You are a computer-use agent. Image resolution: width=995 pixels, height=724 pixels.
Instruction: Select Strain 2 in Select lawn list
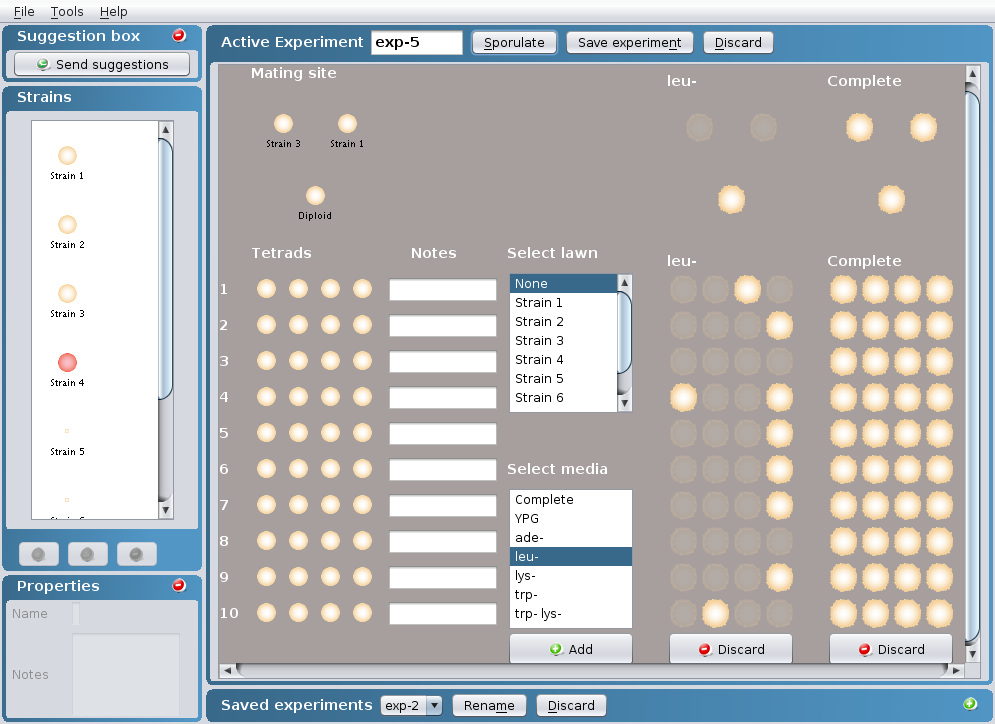(563, 322)
